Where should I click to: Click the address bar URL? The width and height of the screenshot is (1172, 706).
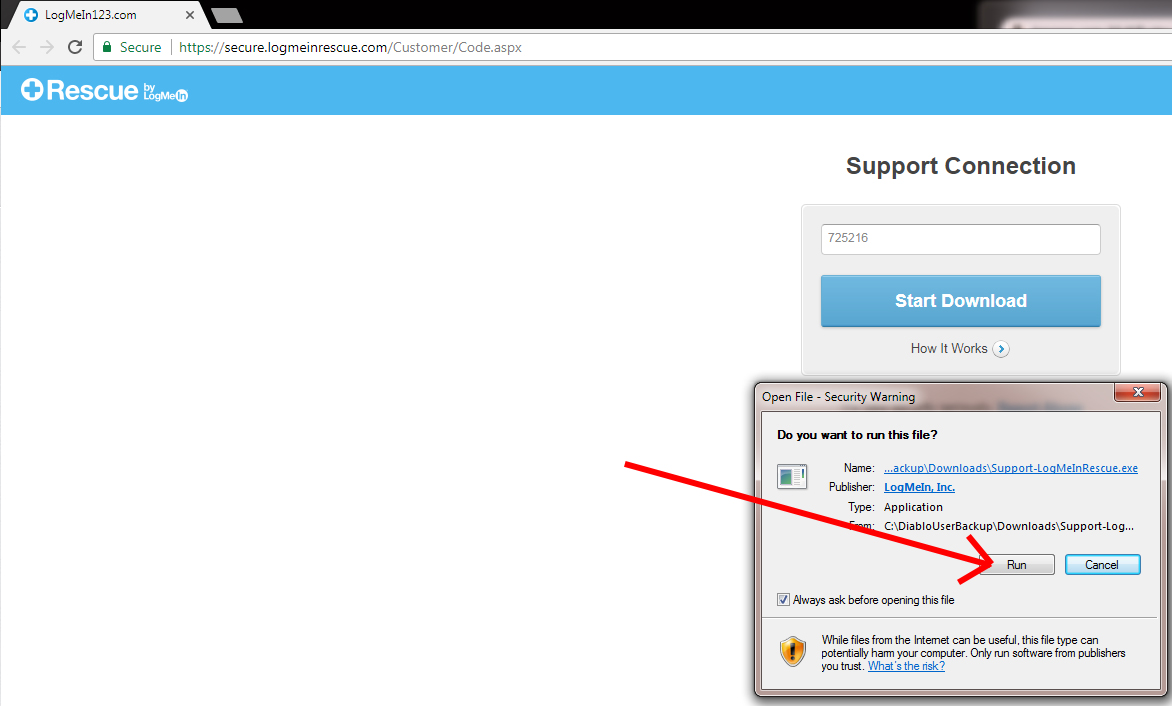[350, 47]
